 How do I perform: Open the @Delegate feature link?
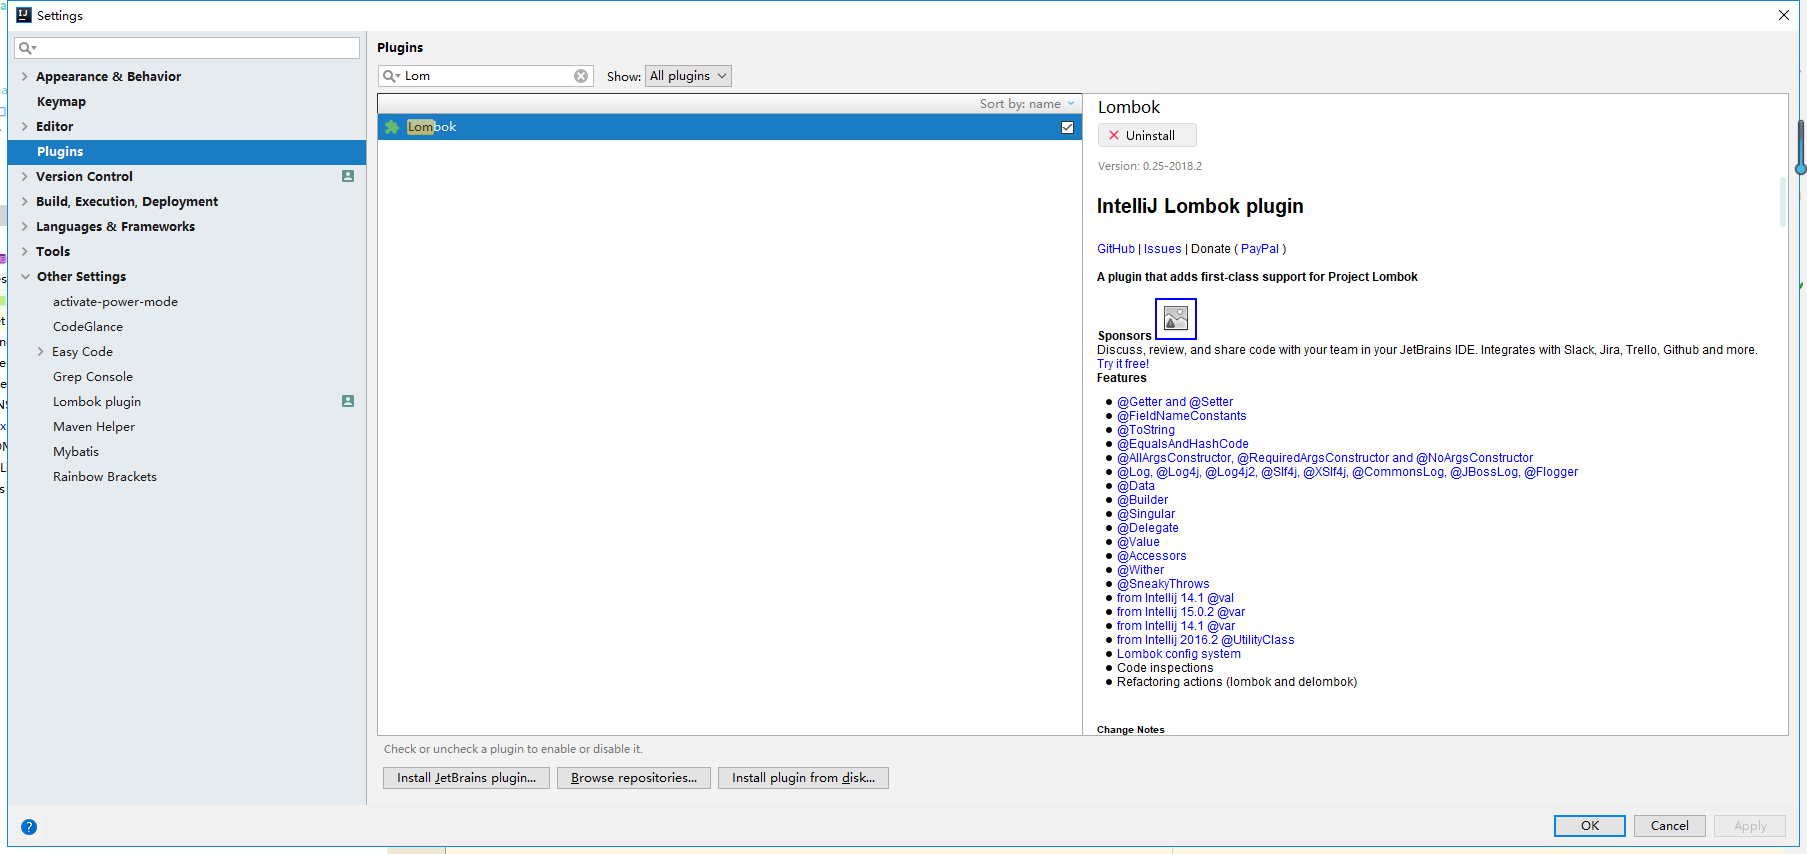pos(1148,528)
